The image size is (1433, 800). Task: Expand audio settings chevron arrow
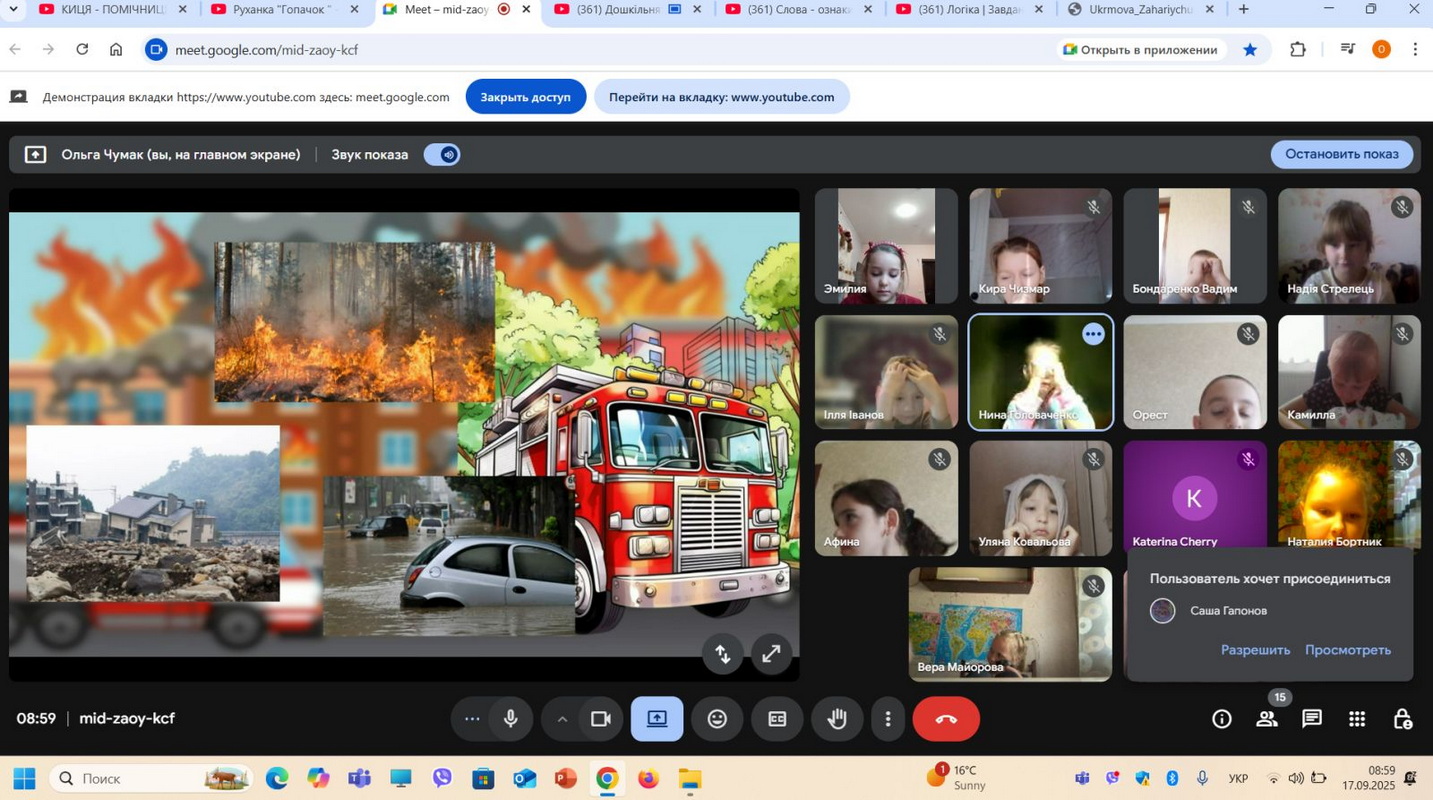tap(562, 719)
